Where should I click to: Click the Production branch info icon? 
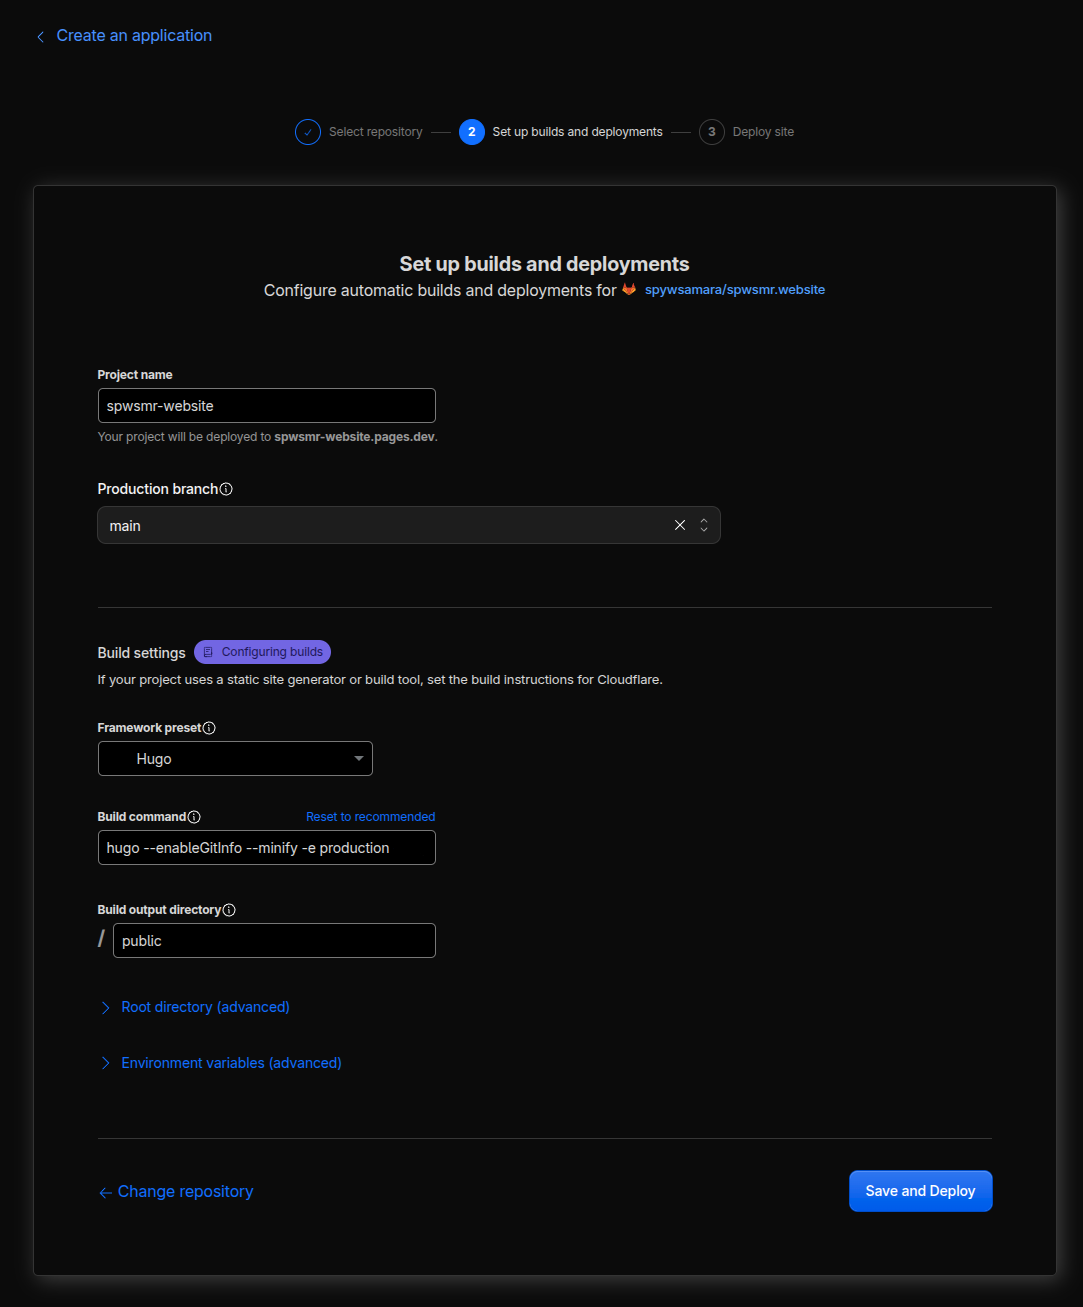point(226,489)
